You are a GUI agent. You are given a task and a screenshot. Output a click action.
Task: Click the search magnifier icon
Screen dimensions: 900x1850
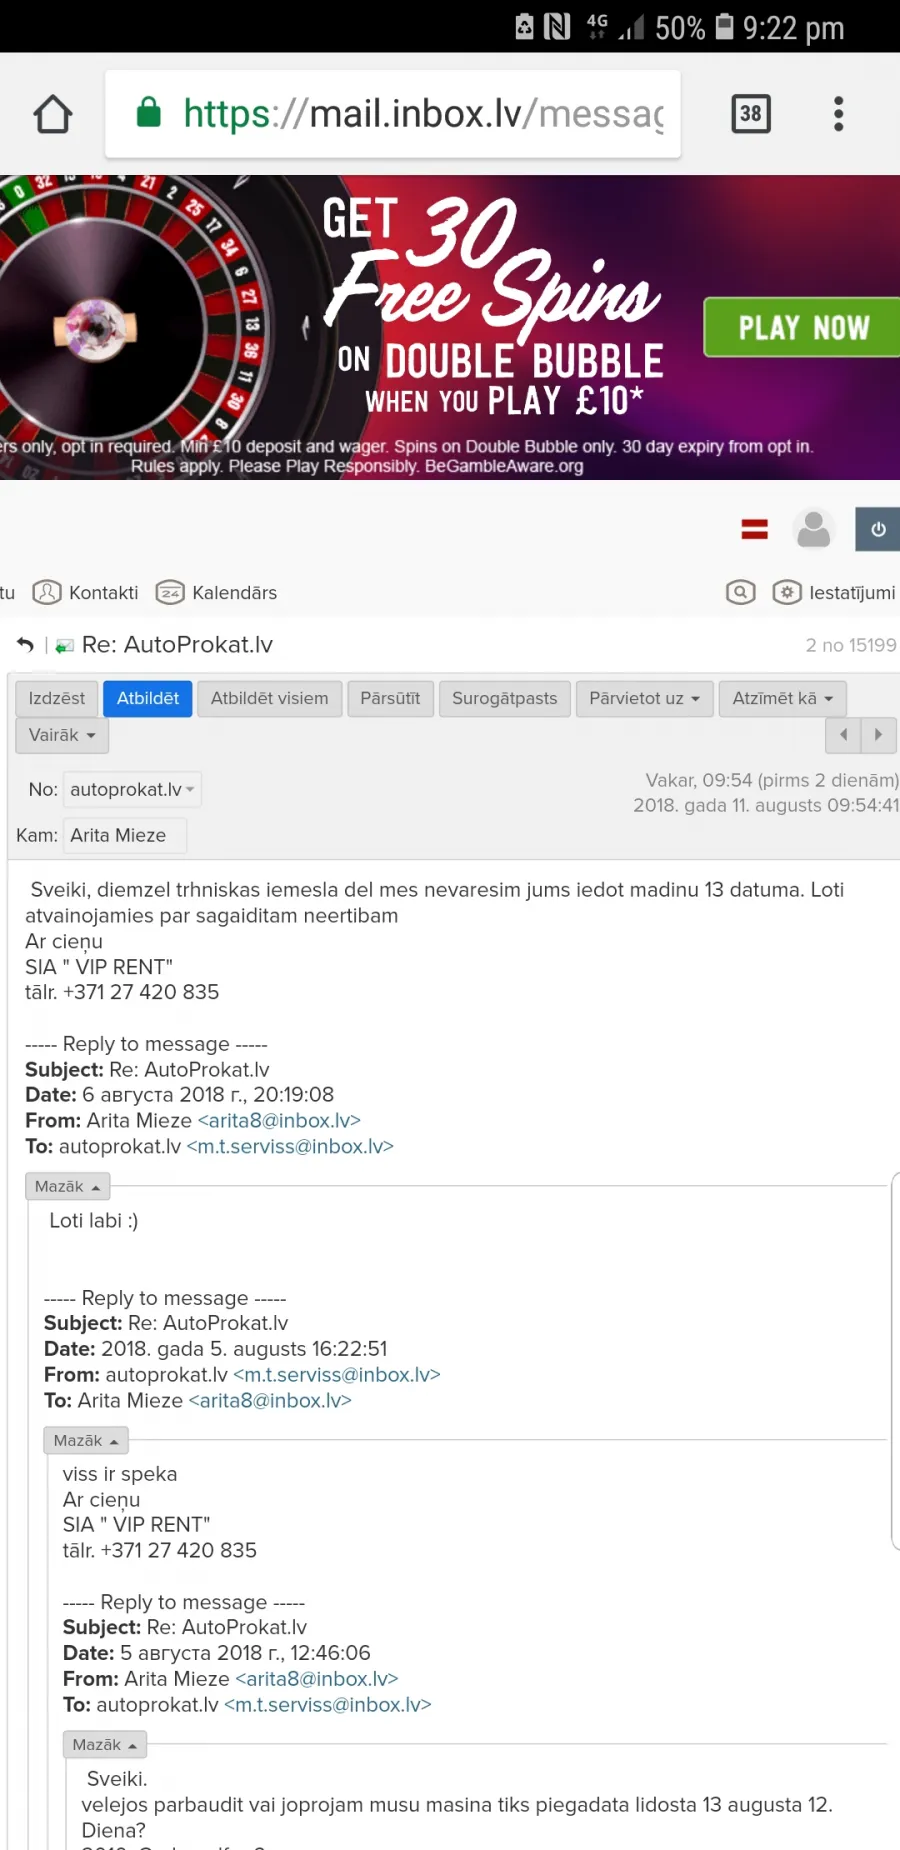[x=740, y=593]
